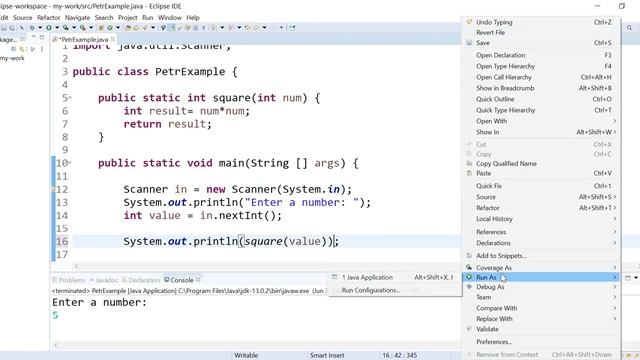This screenshot has width=640, height=360.
Task: Select Quick Fix in context menu
Action: pyautogui.click(x=542, y=186)
